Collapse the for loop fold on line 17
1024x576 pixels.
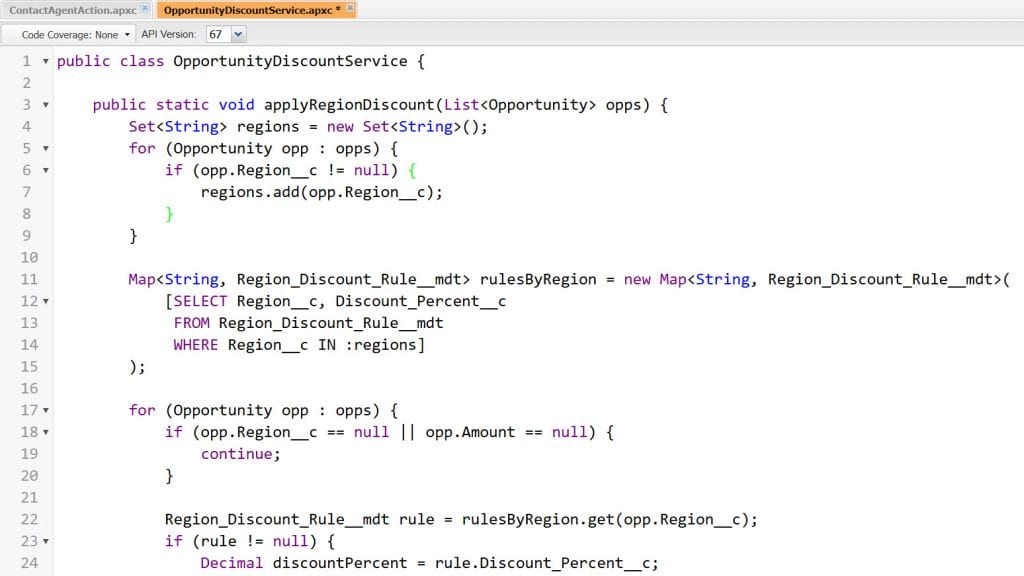46,410
